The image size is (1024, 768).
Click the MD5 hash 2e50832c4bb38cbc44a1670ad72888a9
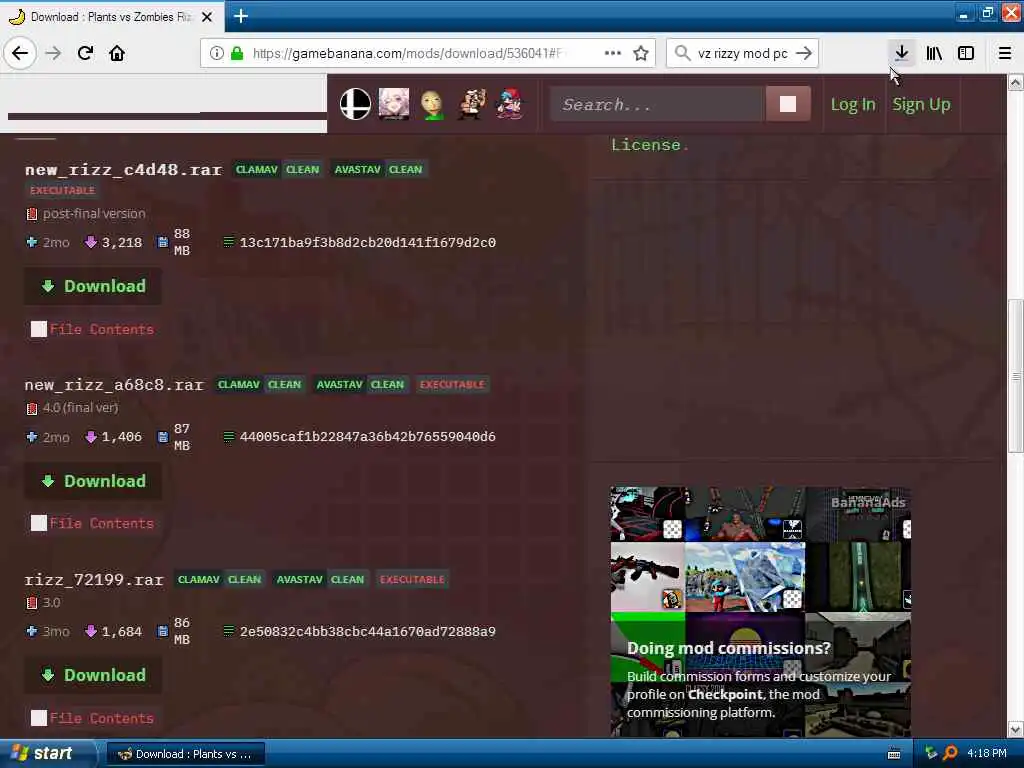(368, 632)
